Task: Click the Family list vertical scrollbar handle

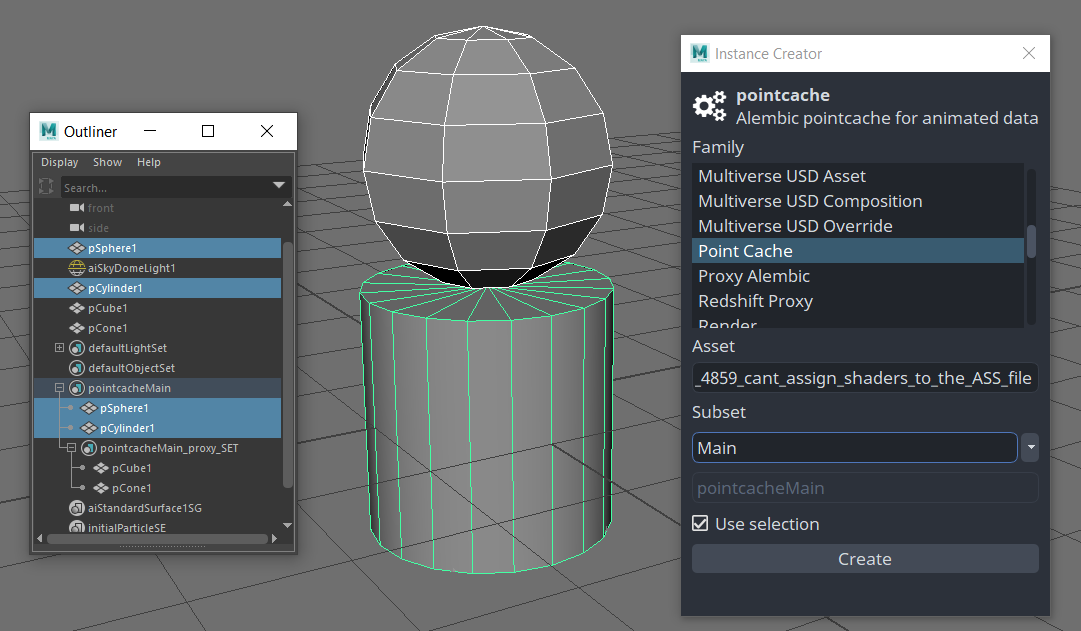Action: [1031, 241]
